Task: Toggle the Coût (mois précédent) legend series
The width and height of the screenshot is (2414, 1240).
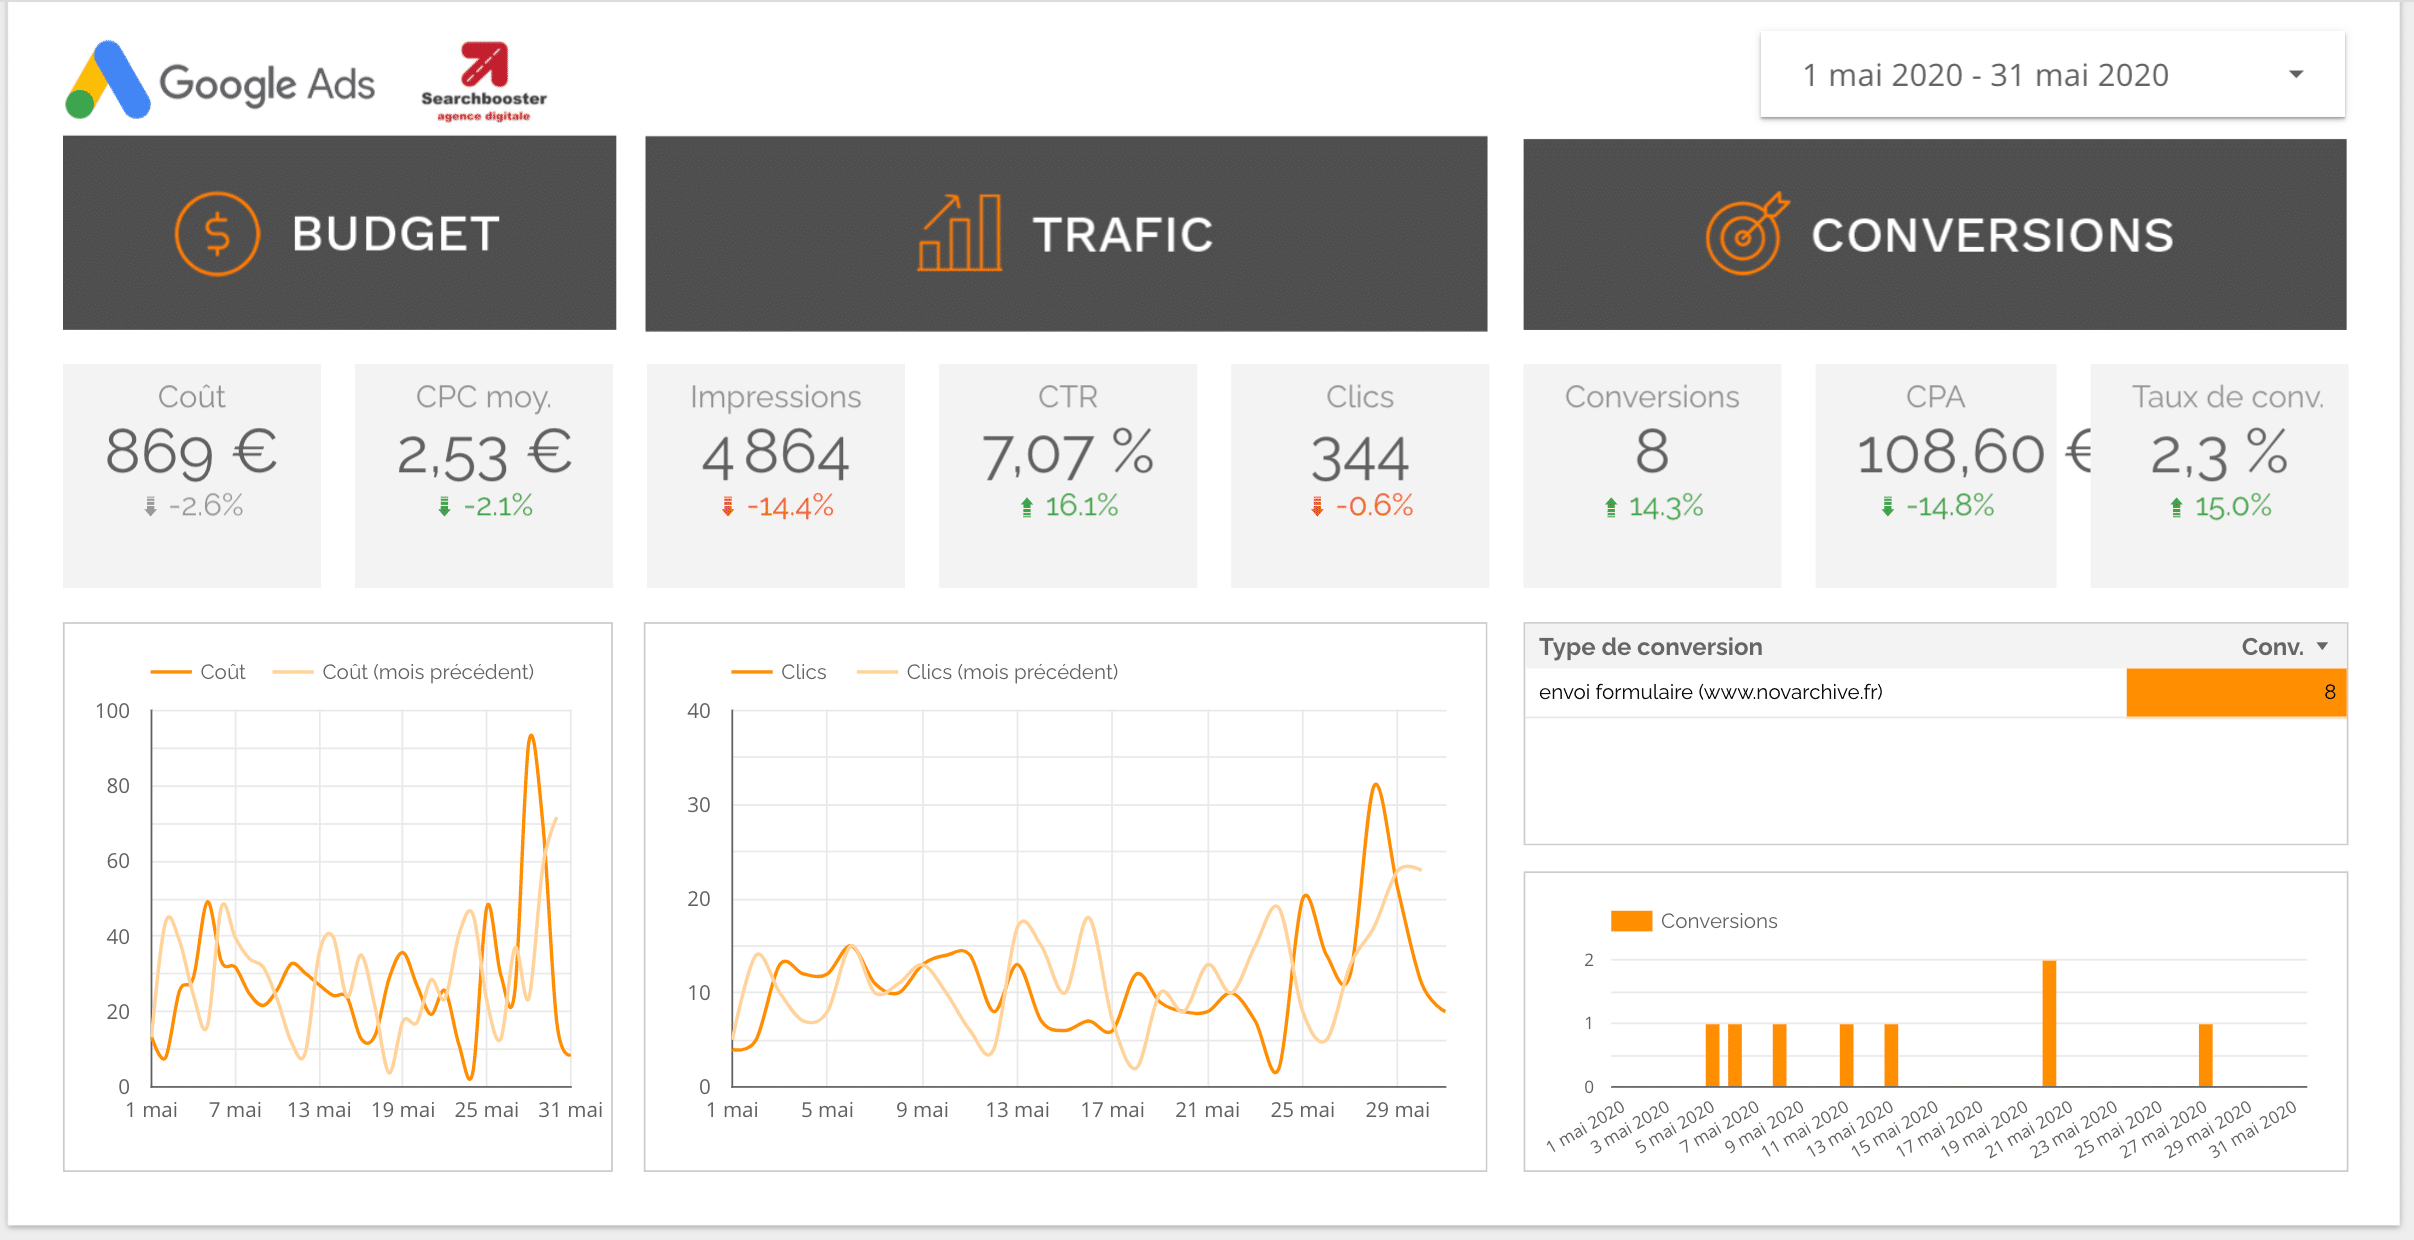Action: pyautogui.click(x=427, y=672)
